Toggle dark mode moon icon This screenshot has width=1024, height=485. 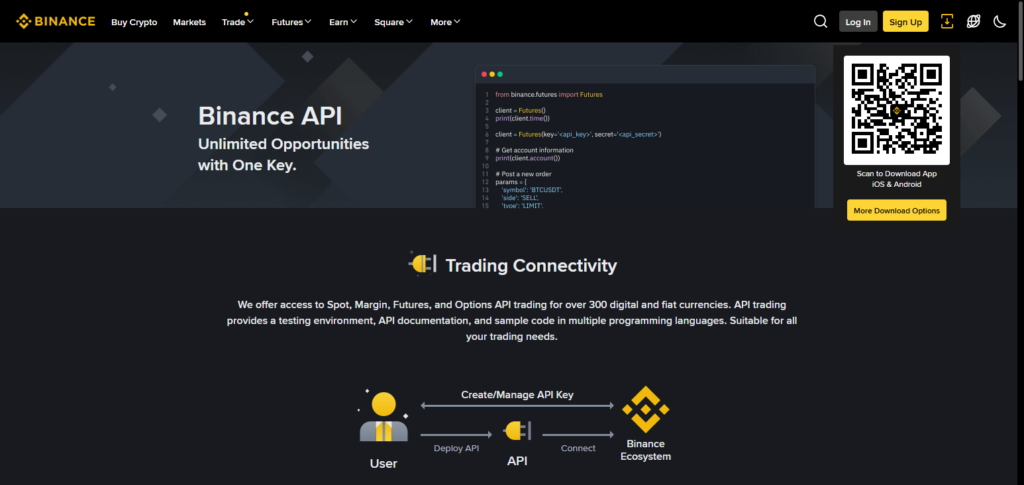(1000, 22)
